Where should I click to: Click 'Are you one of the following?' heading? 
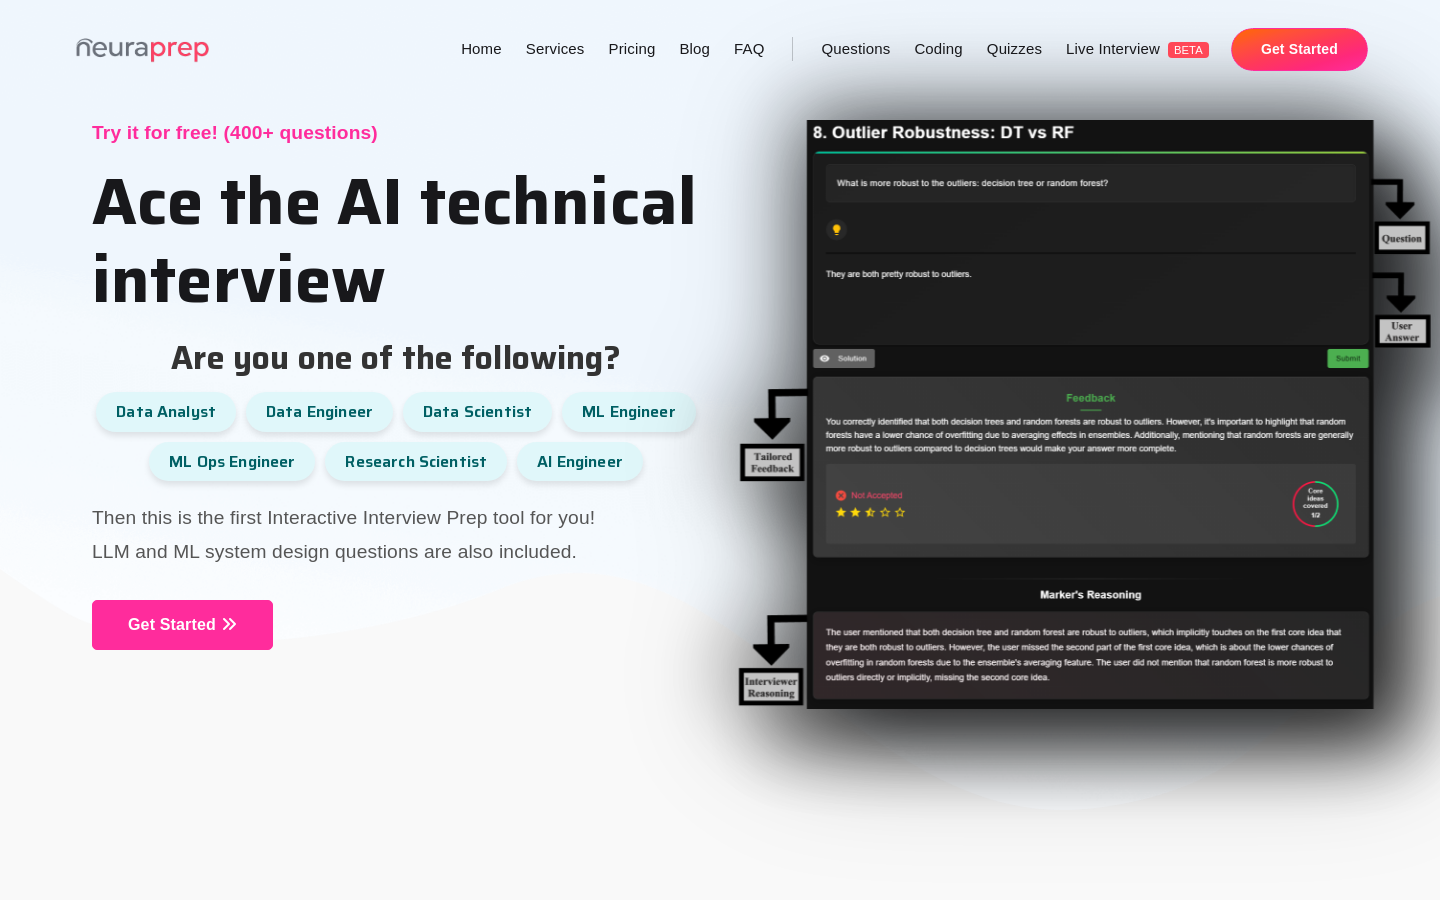395,358
